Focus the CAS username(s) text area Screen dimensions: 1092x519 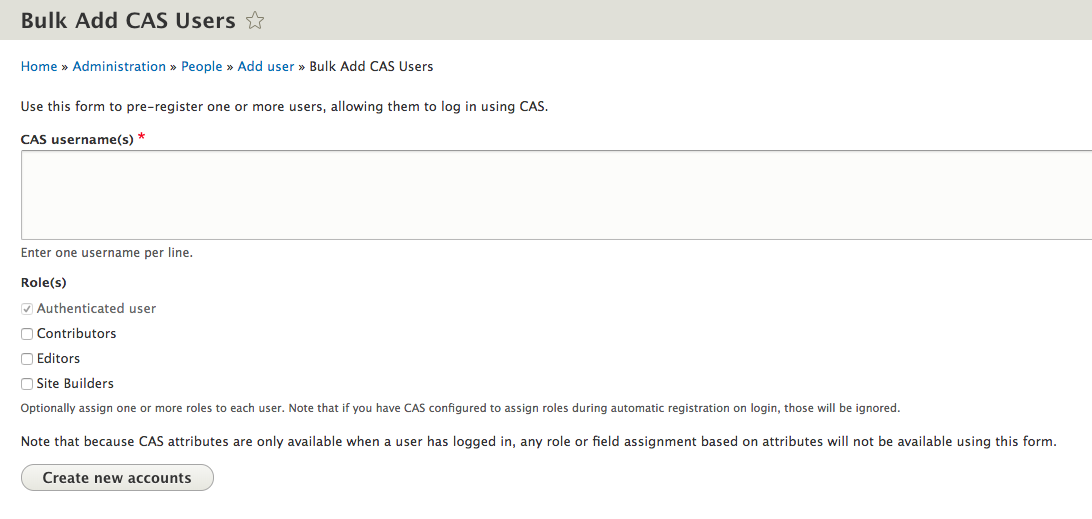(556, 195)
